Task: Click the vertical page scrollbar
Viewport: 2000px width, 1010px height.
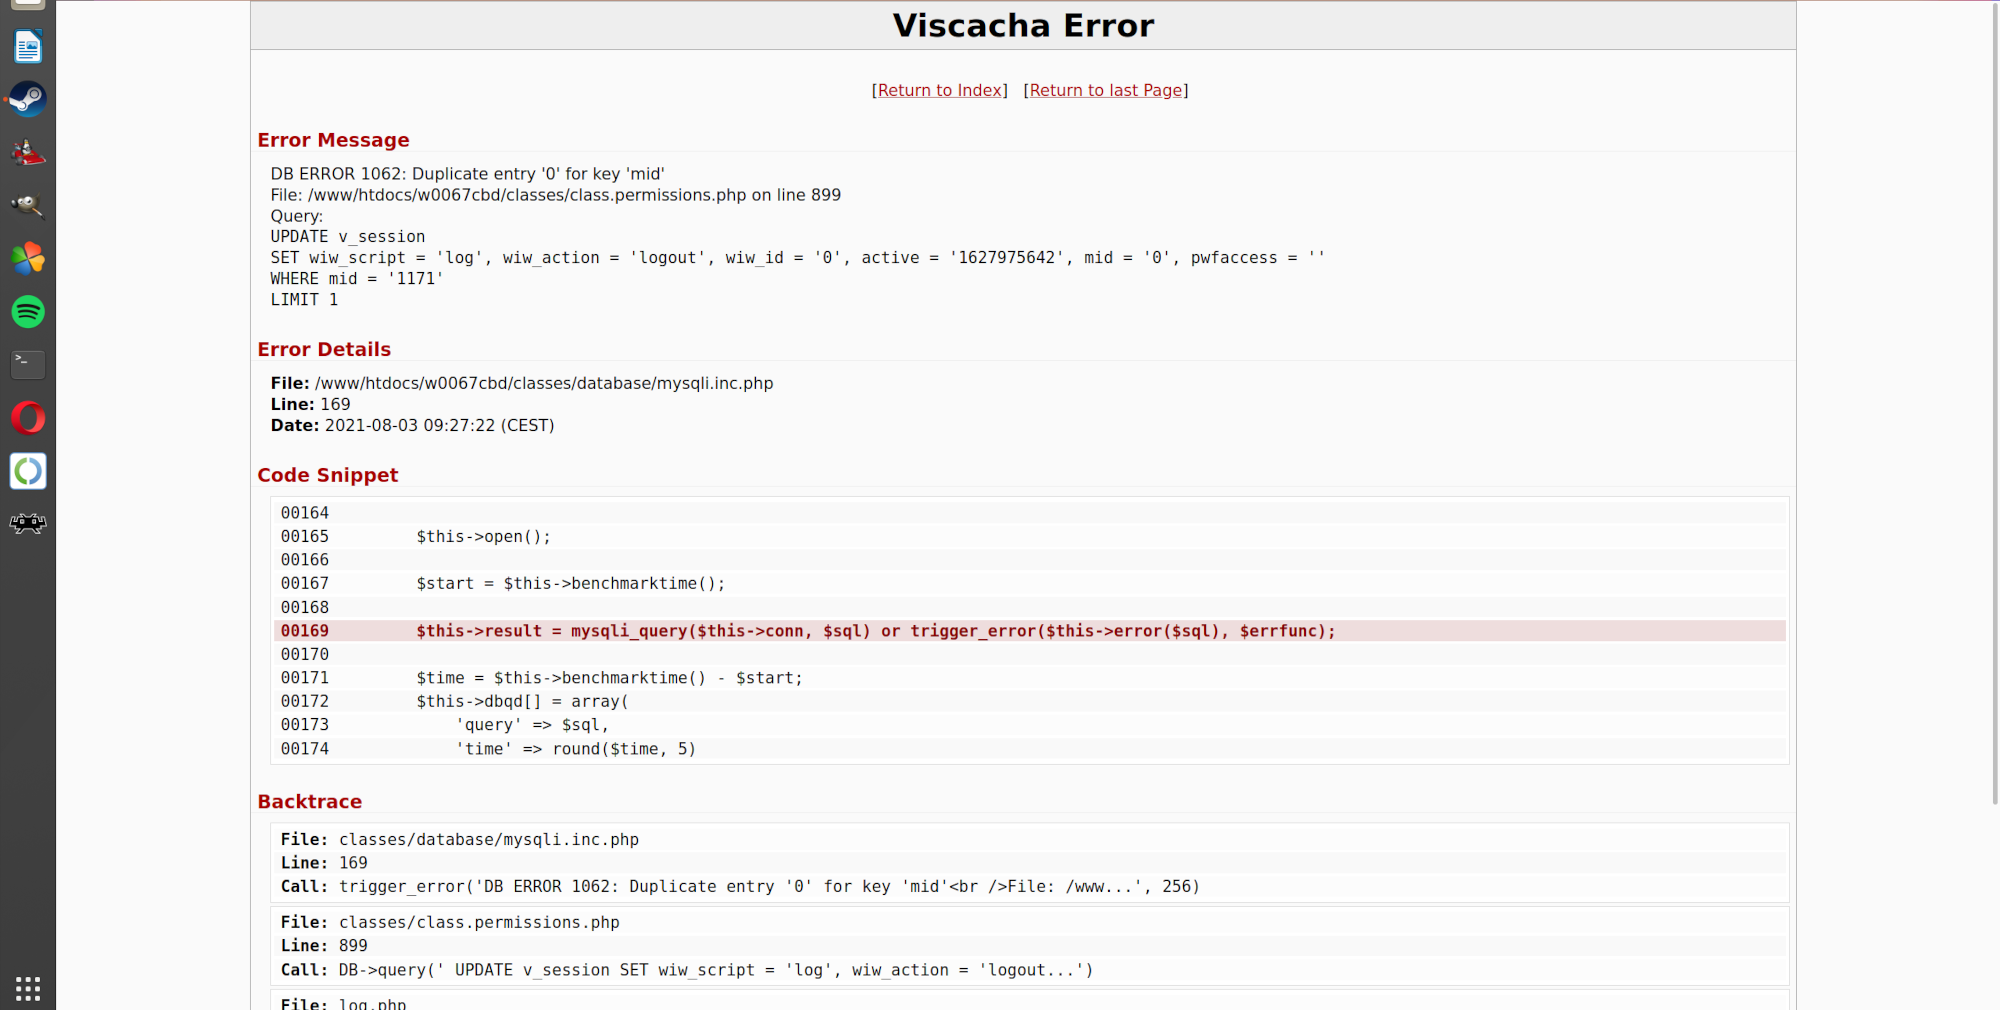Action: tap(1994, 400)
